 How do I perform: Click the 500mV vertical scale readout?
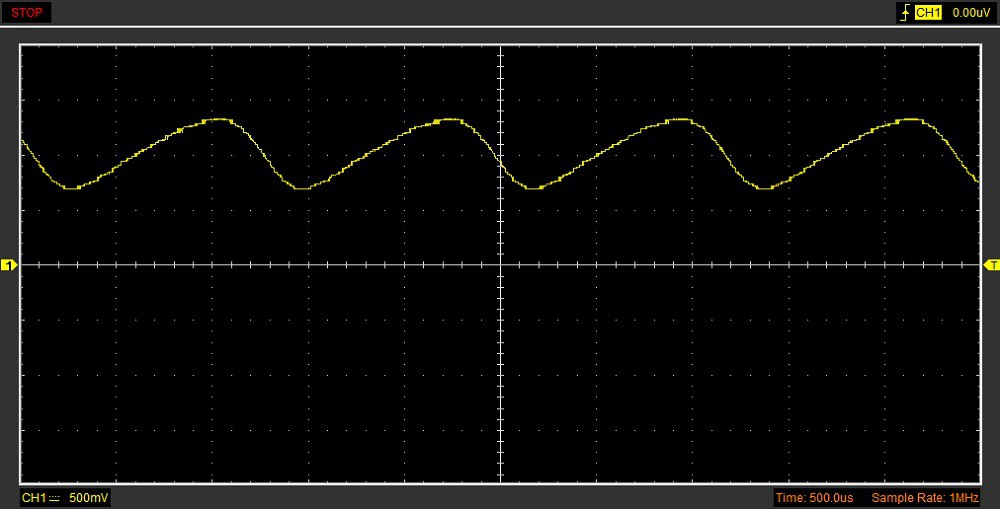pos(88,498)
